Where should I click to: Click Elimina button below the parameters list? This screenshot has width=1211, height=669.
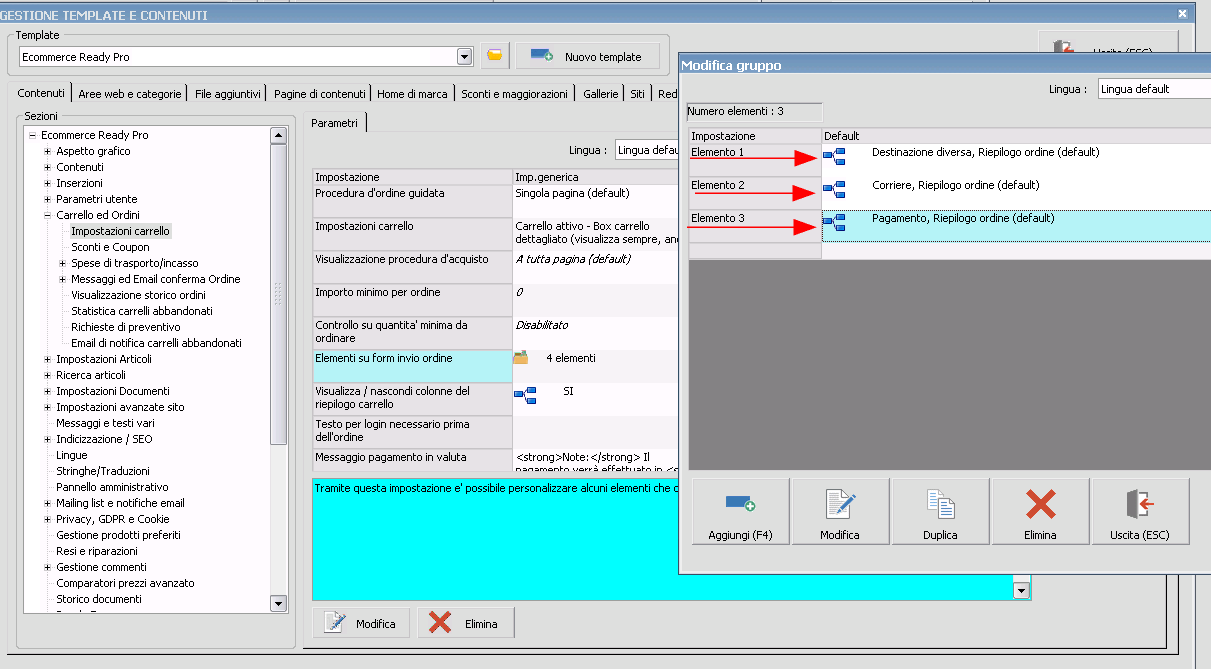click(x=466, y=623)
